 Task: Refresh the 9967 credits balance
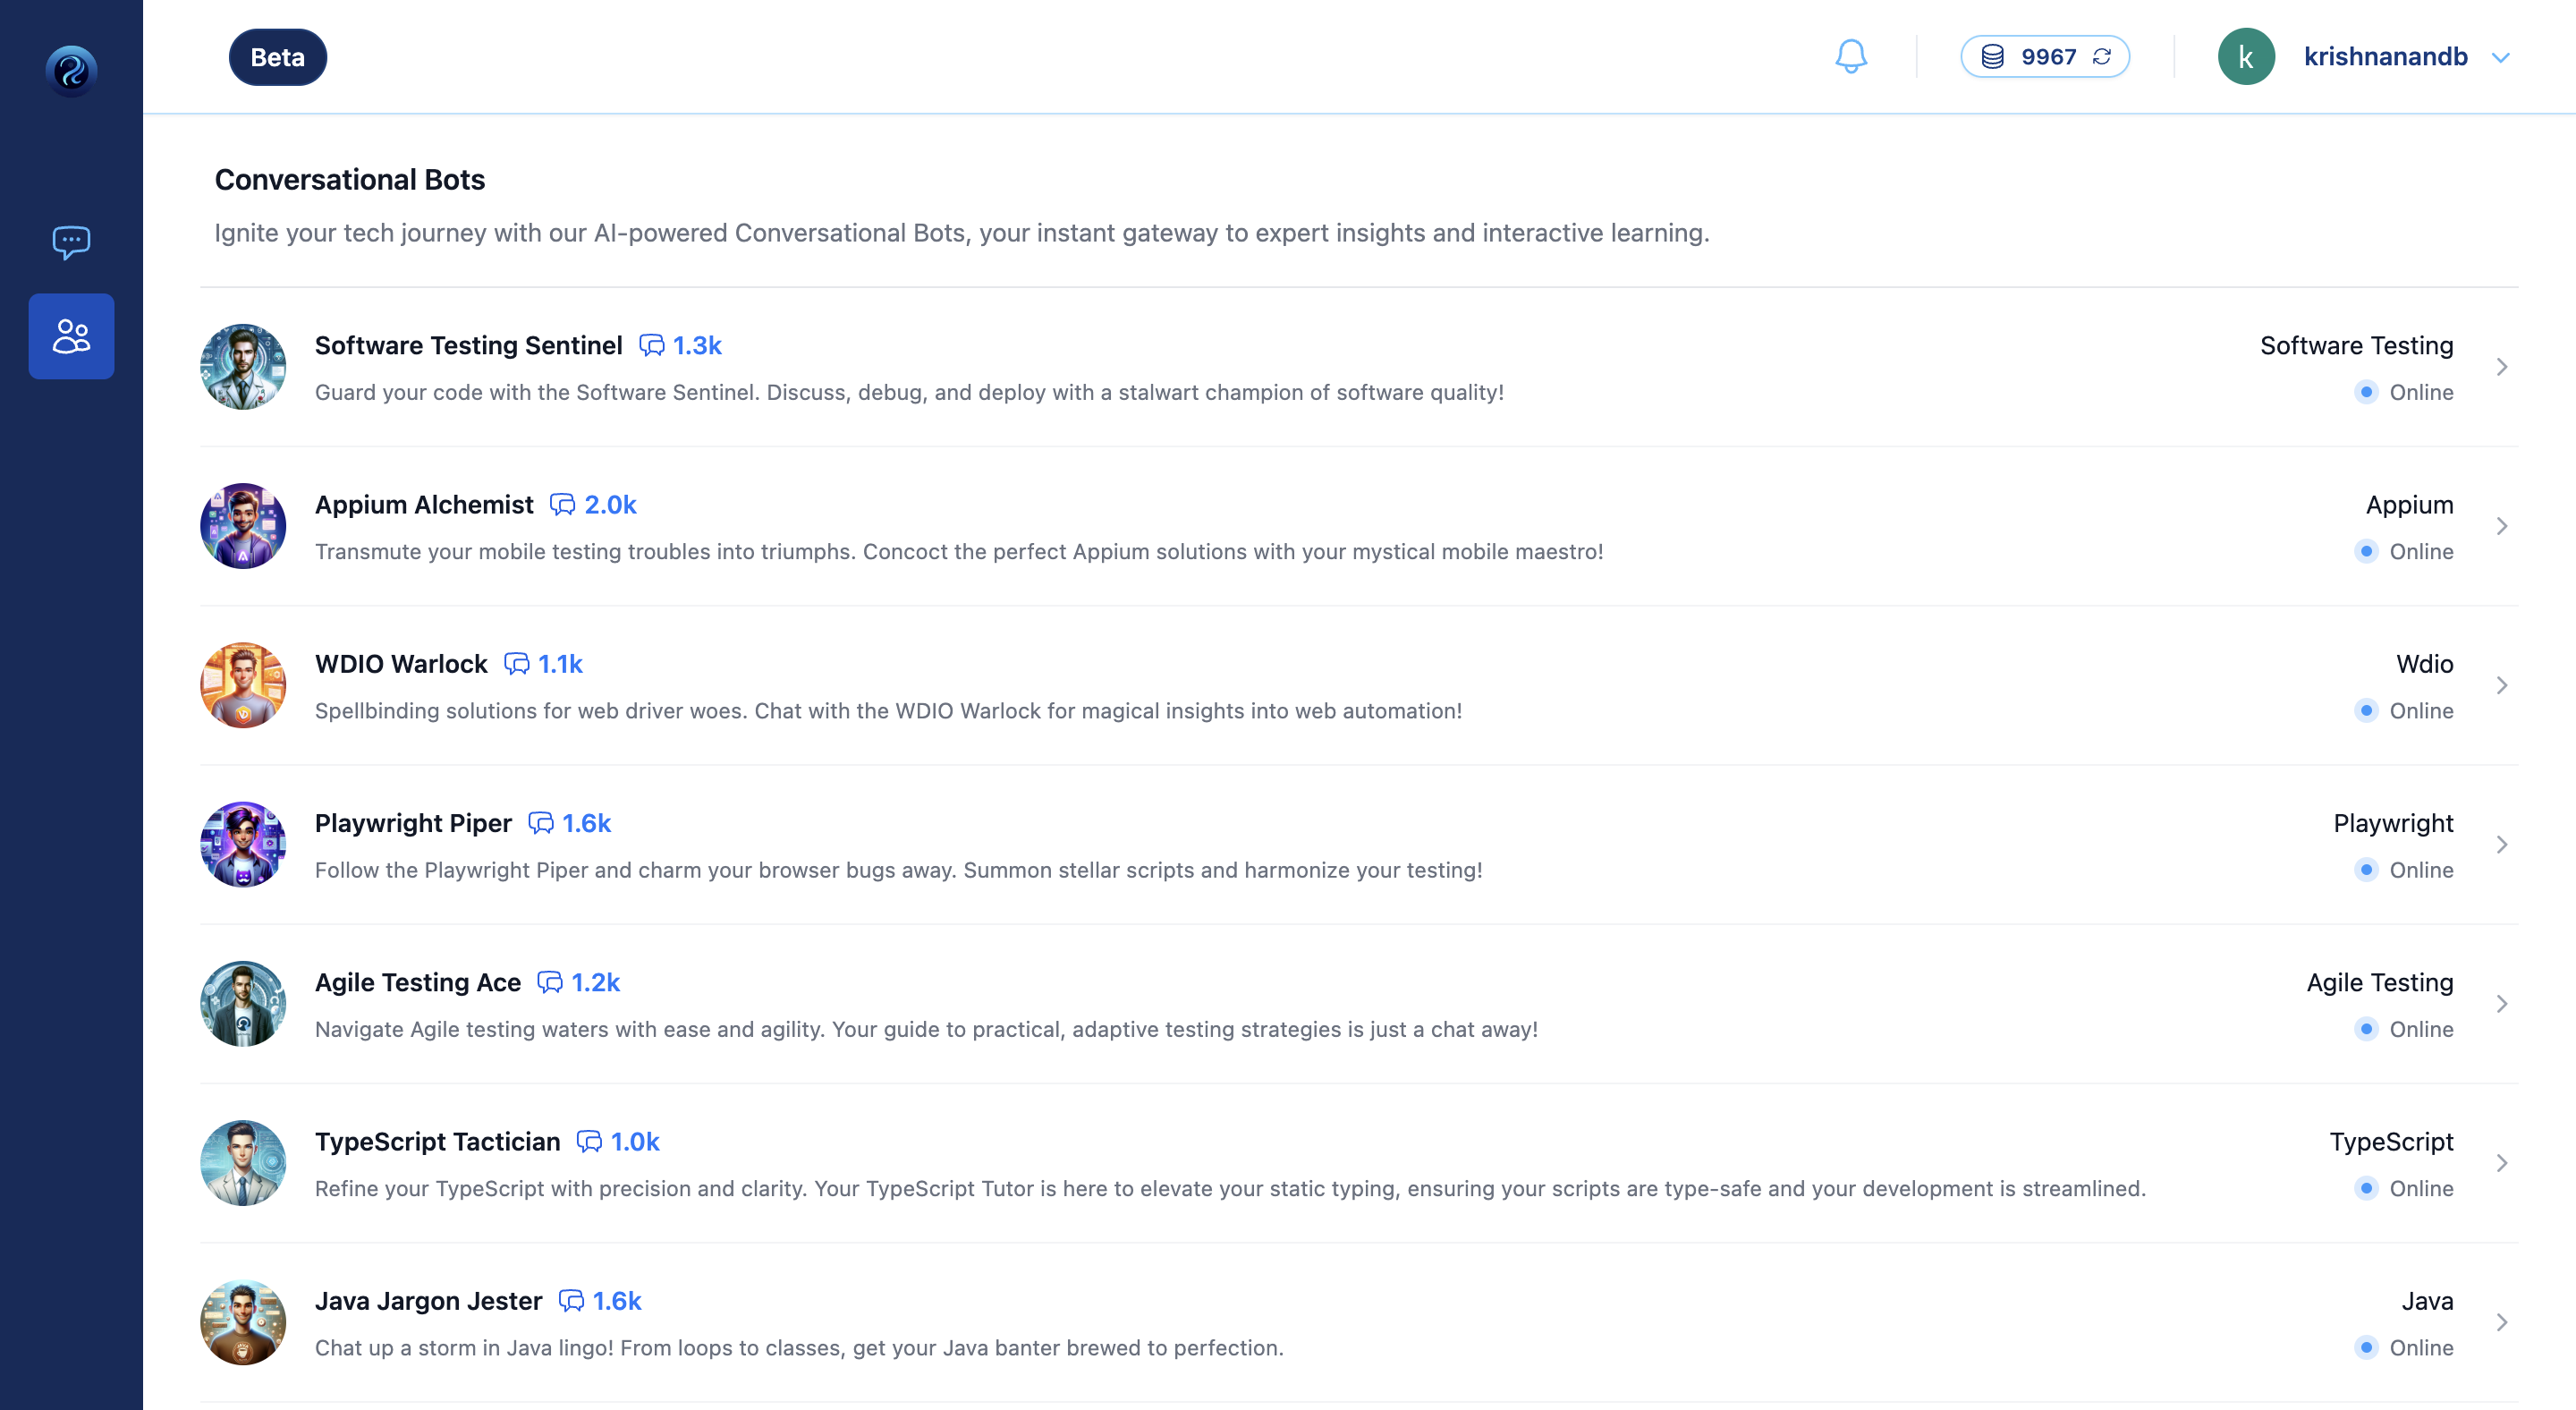2102,57
